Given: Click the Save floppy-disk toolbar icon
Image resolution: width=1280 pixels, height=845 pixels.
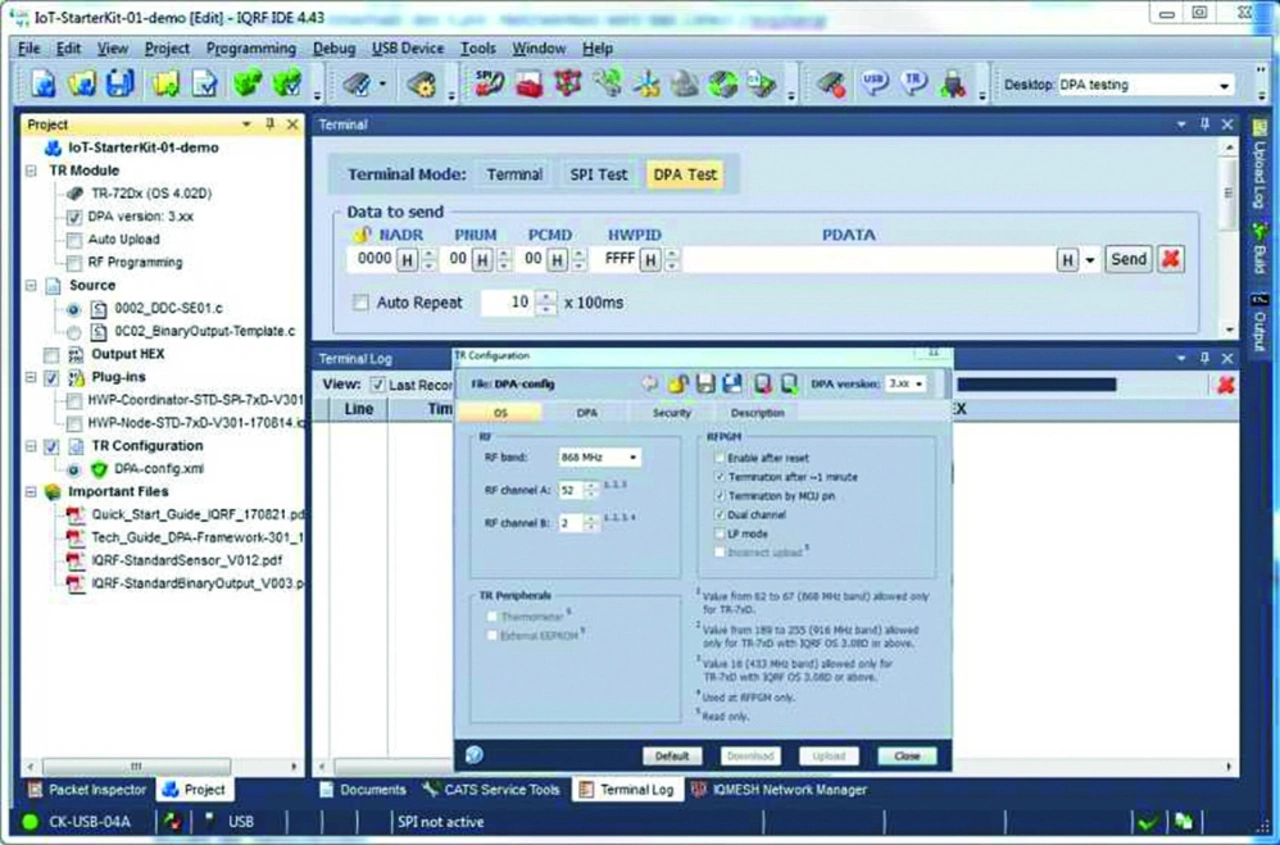Looking at the screenshot, I should coord(119,85).
